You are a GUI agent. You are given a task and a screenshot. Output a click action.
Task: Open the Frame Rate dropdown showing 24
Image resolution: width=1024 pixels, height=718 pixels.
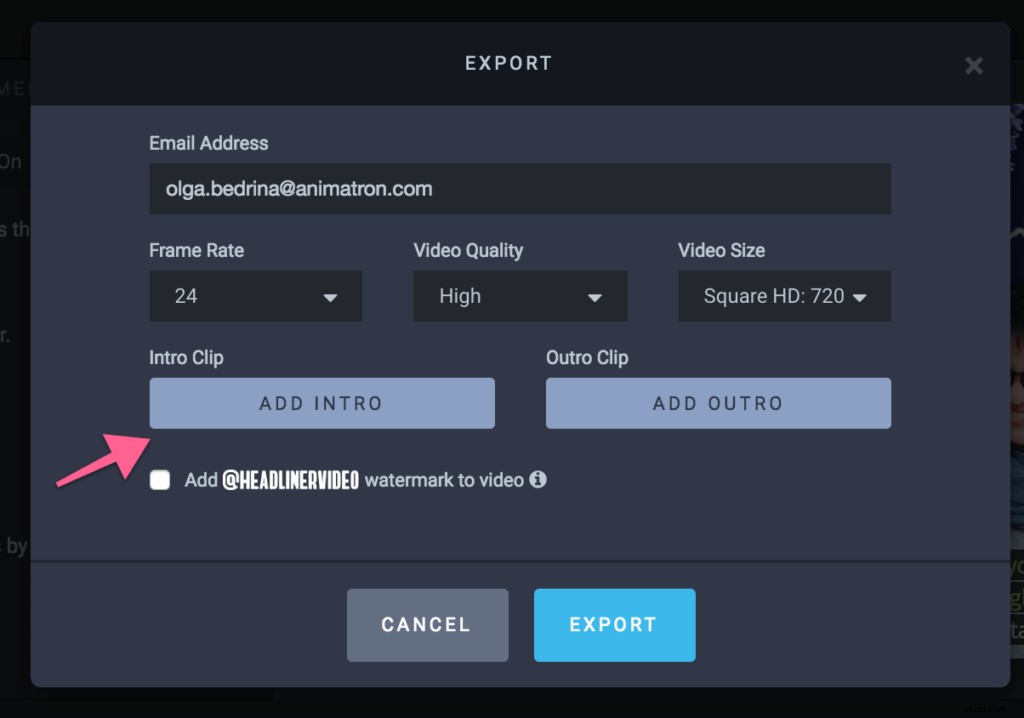coord(255,296)
